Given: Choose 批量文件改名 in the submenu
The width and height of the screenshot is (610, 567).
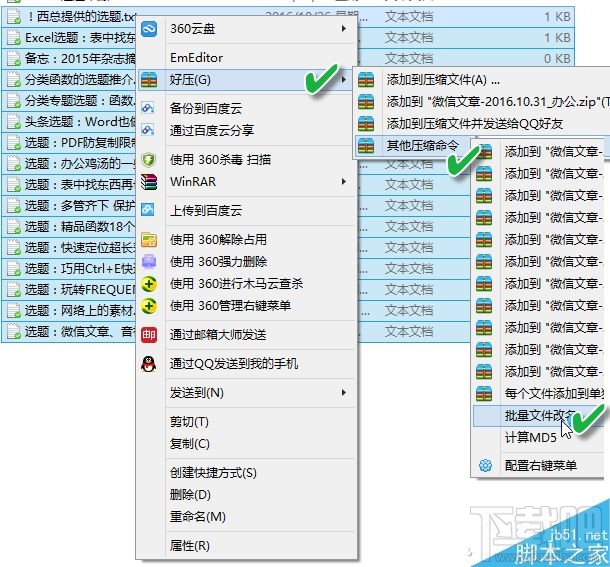Looking at the screenshot, I should coord(540,416).
